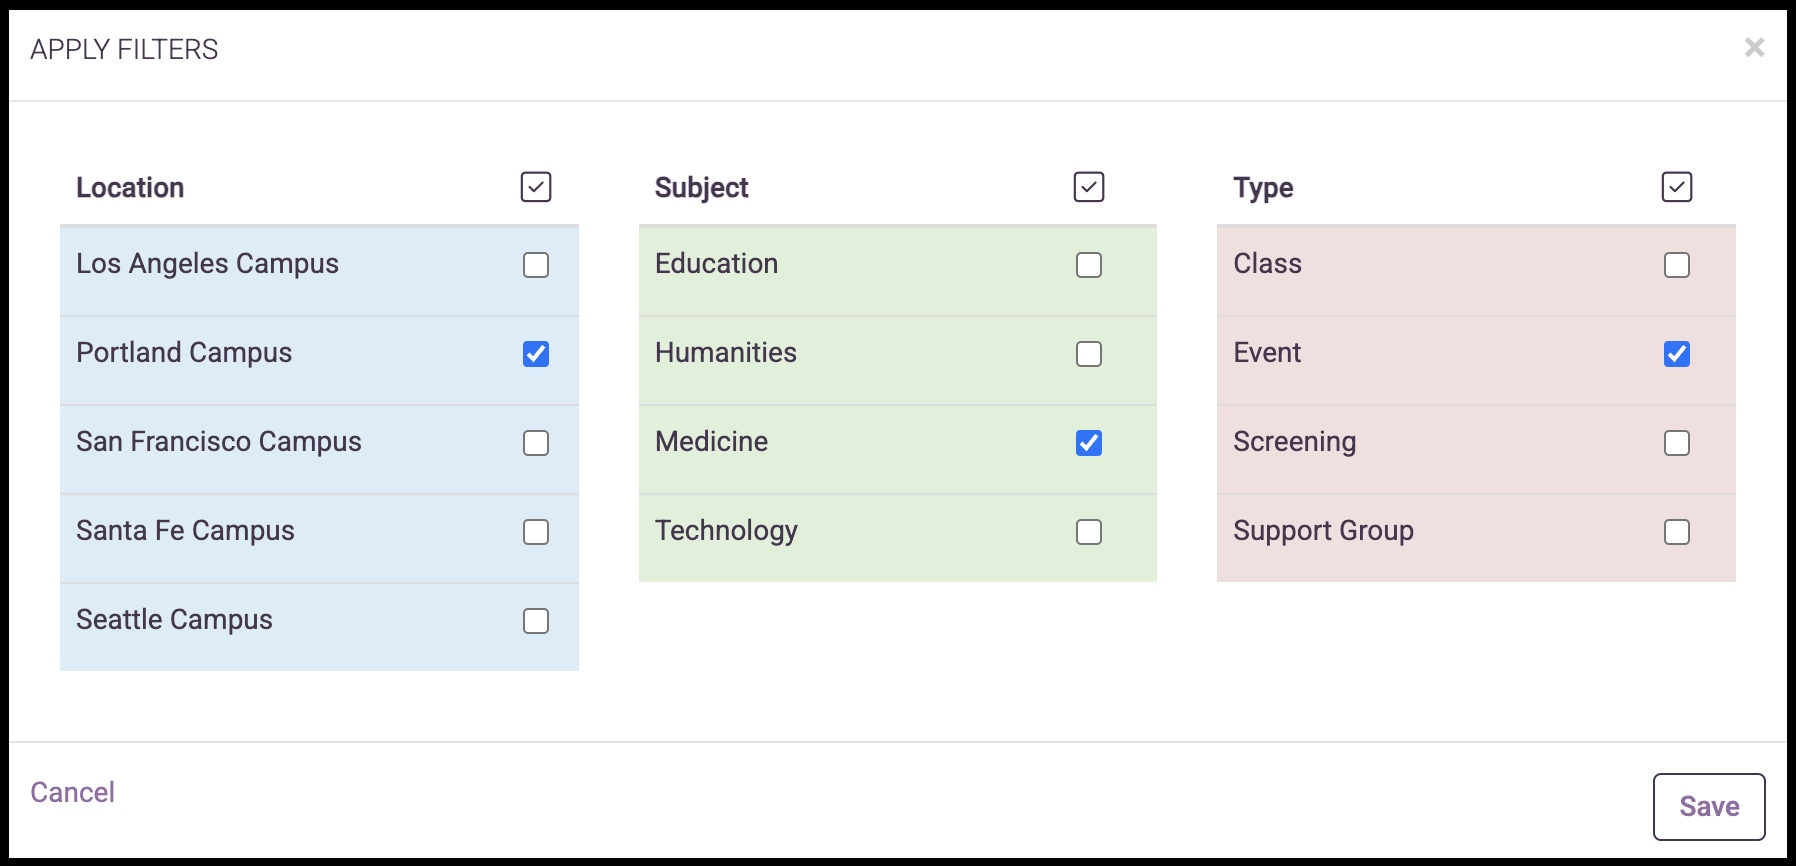The width and height of the screenshot is (1796, 866).
Task: Toggle the select-all Location checkbox
Action: (536, 187)
